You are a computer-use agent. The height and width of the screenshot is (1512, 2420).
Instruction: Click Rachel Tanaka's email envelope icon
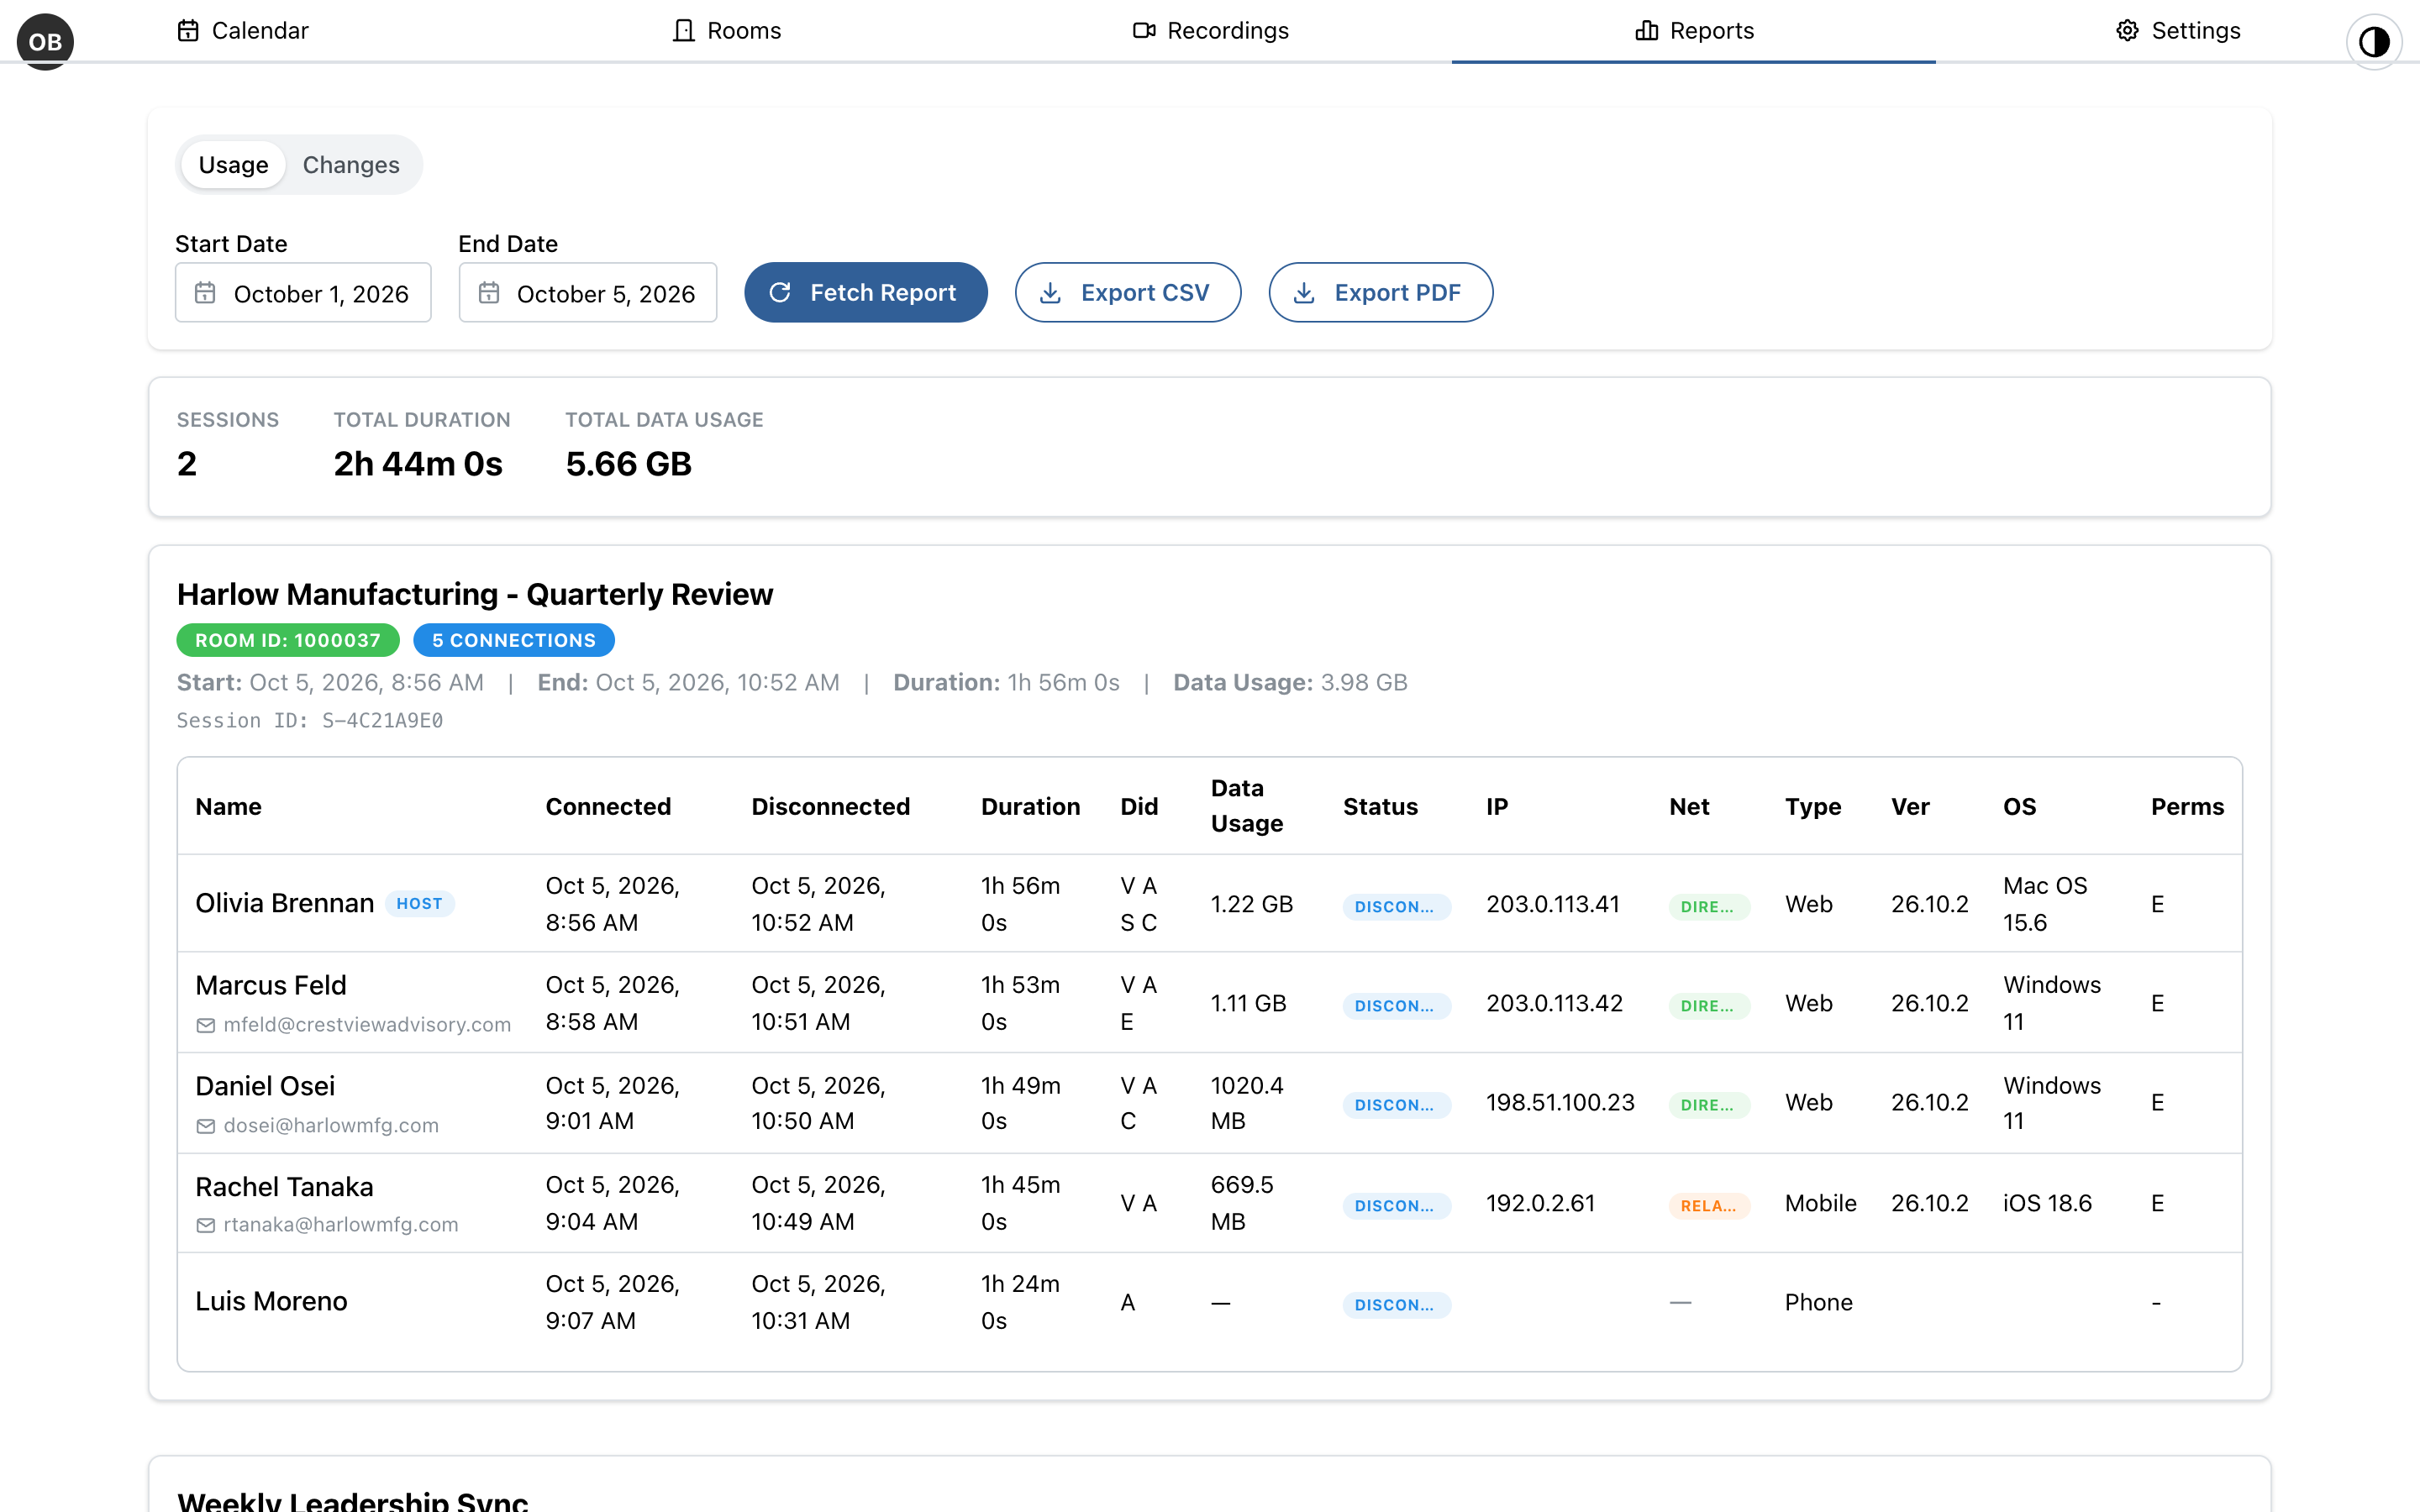coord(206,1225)
